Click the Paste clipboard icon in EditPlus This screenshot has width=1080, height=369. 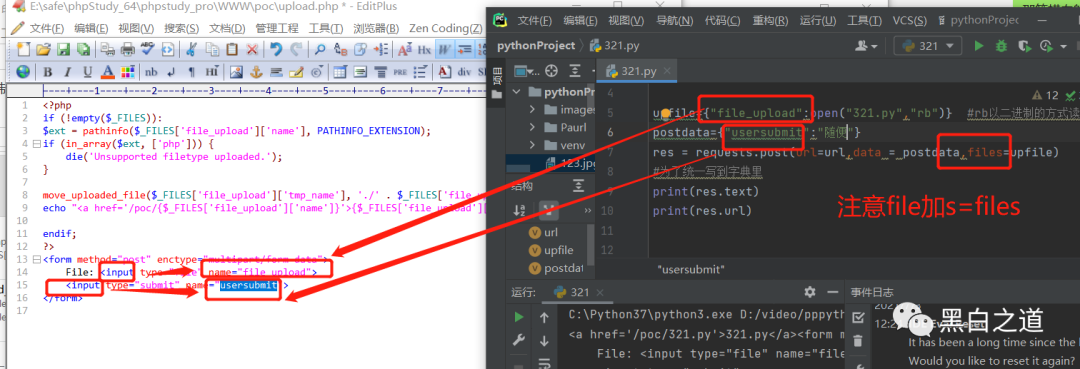[232, 49]
